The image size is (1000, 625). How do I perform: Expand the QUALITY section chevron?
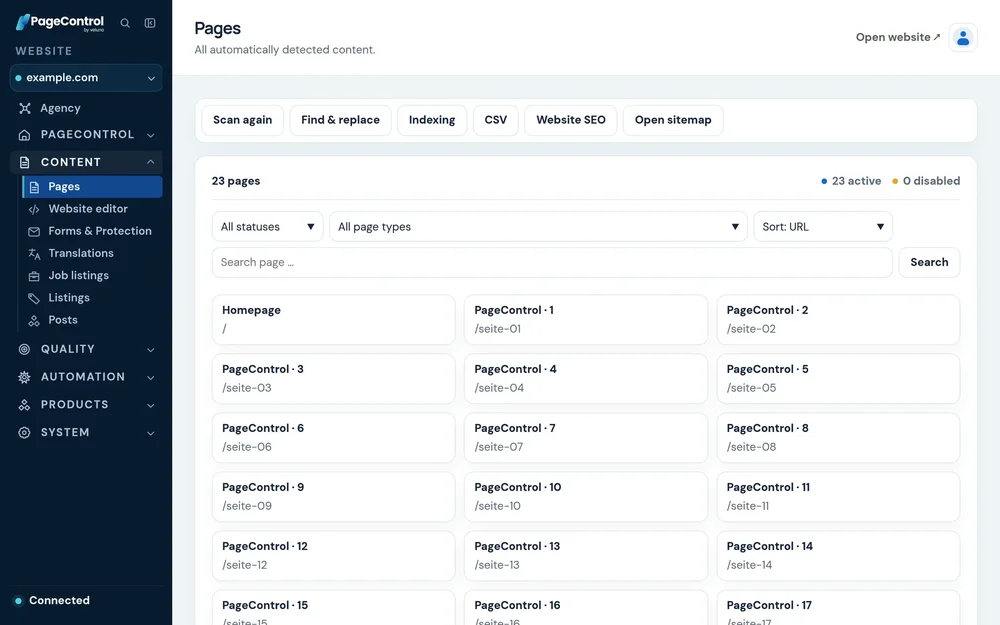coord(151,349)
